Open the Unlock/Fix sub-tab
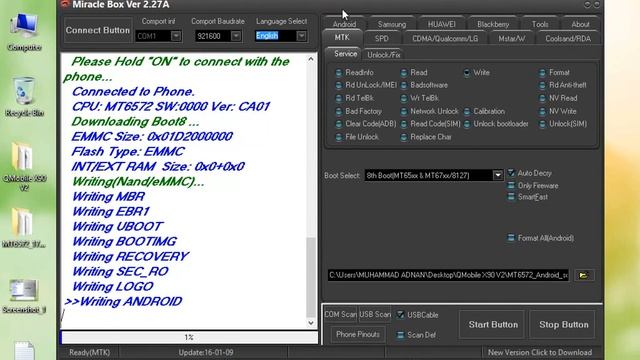The height and width of the screenshot is (360, 640). coord(383,55)
